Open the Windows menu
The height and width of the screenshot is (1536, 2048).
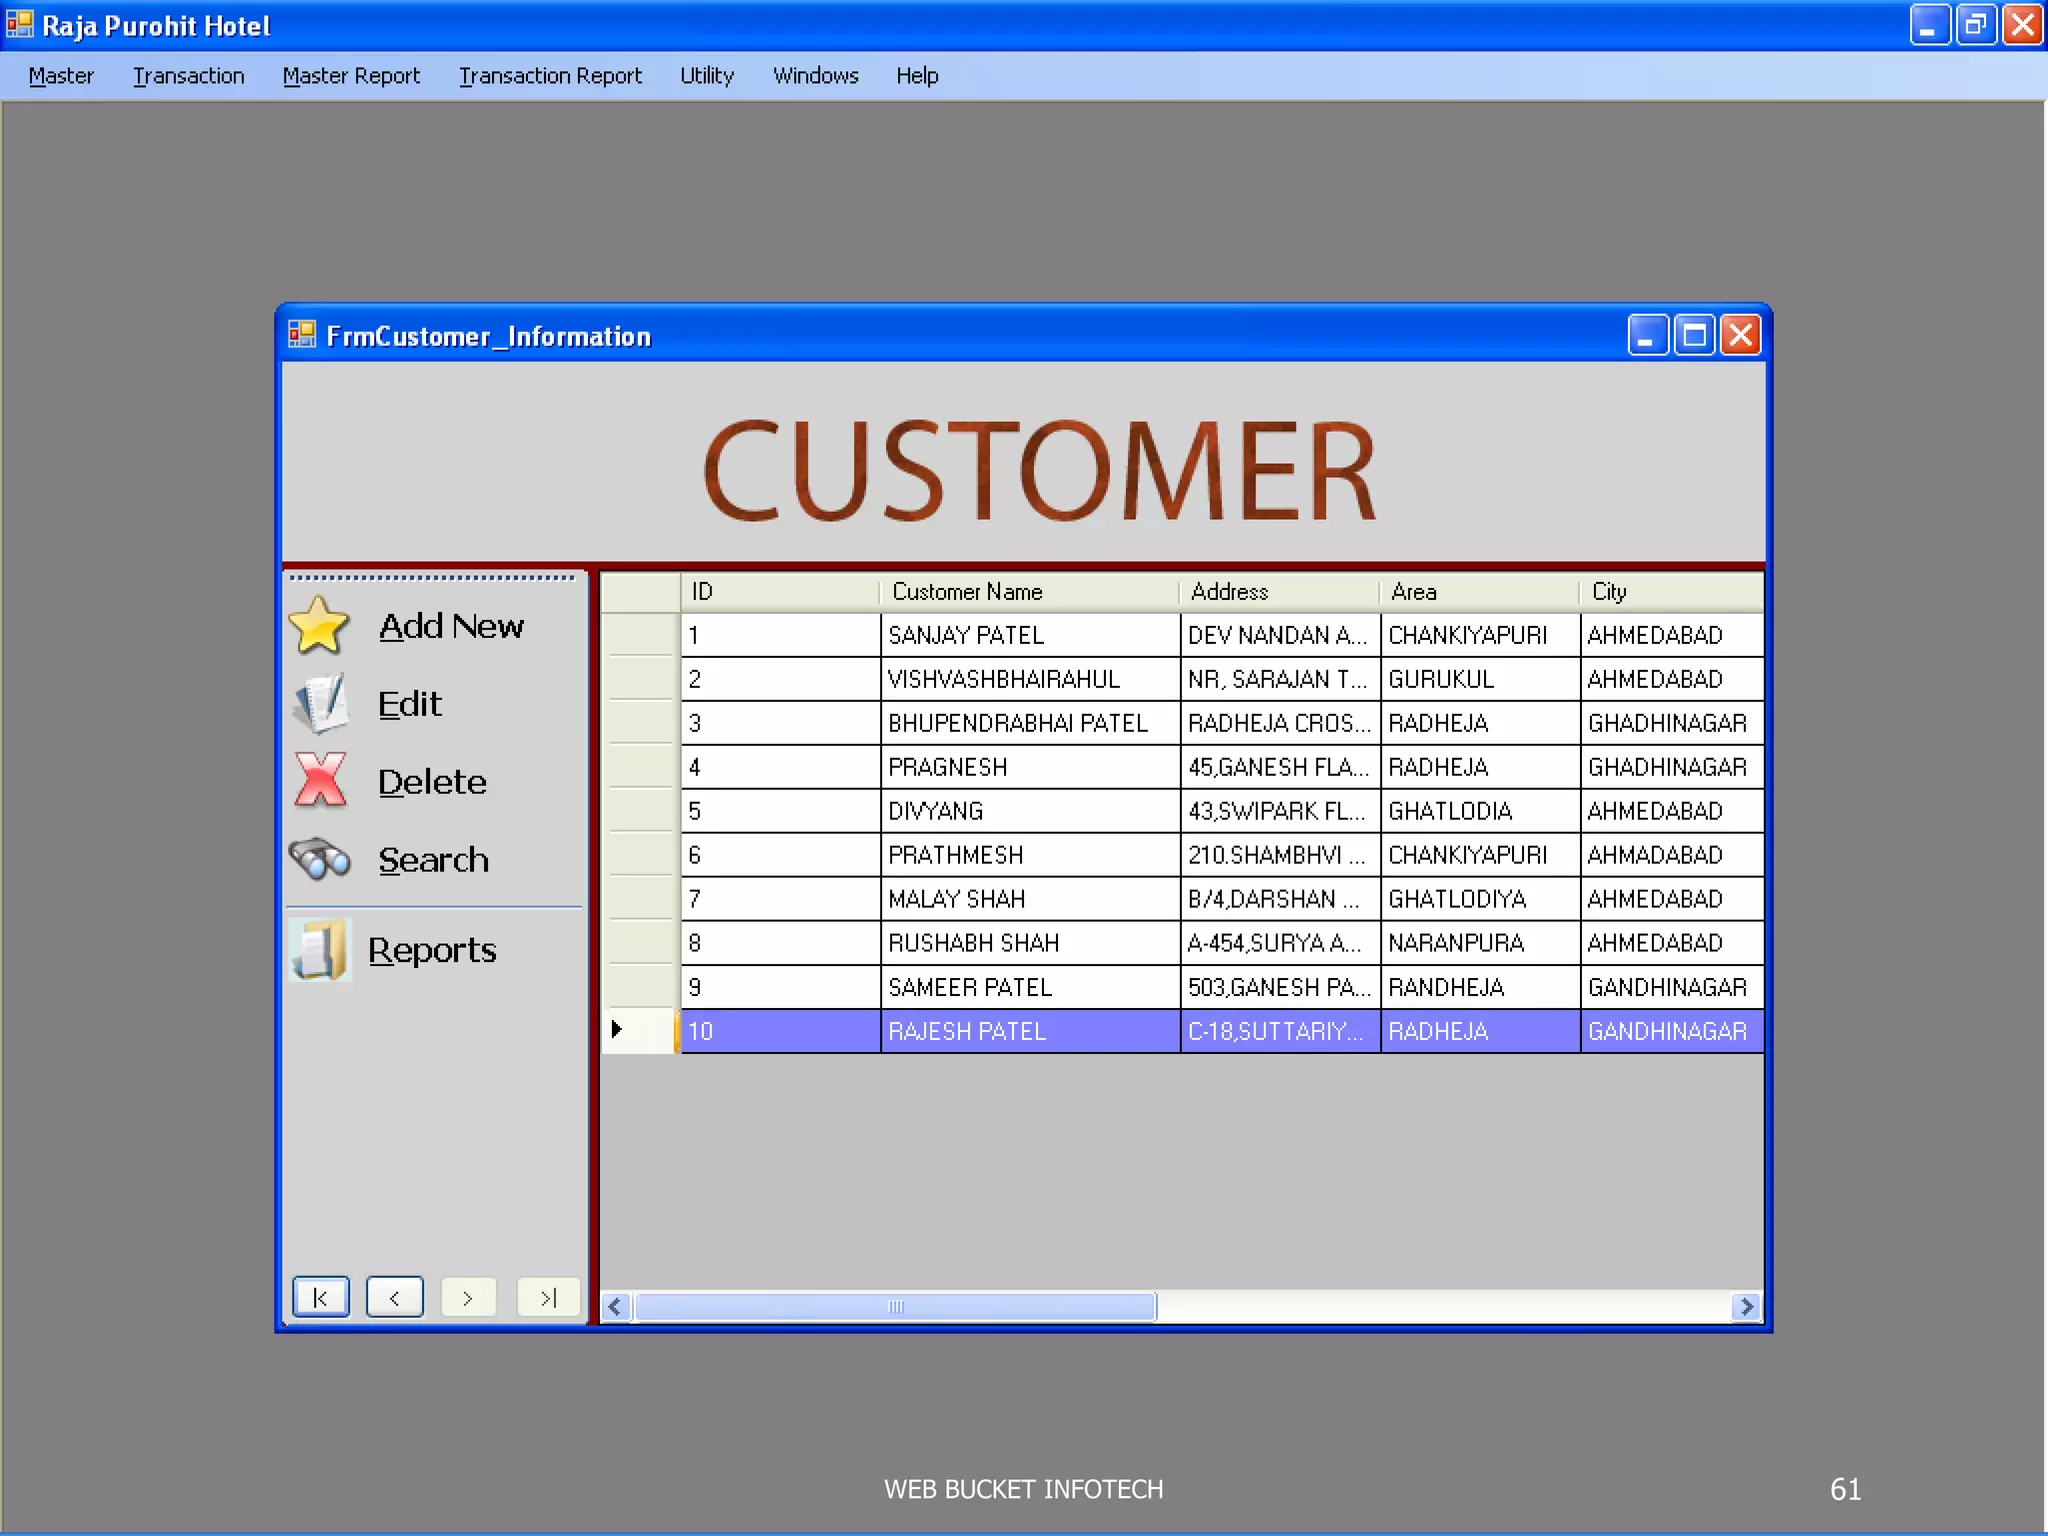coord(815,76)
